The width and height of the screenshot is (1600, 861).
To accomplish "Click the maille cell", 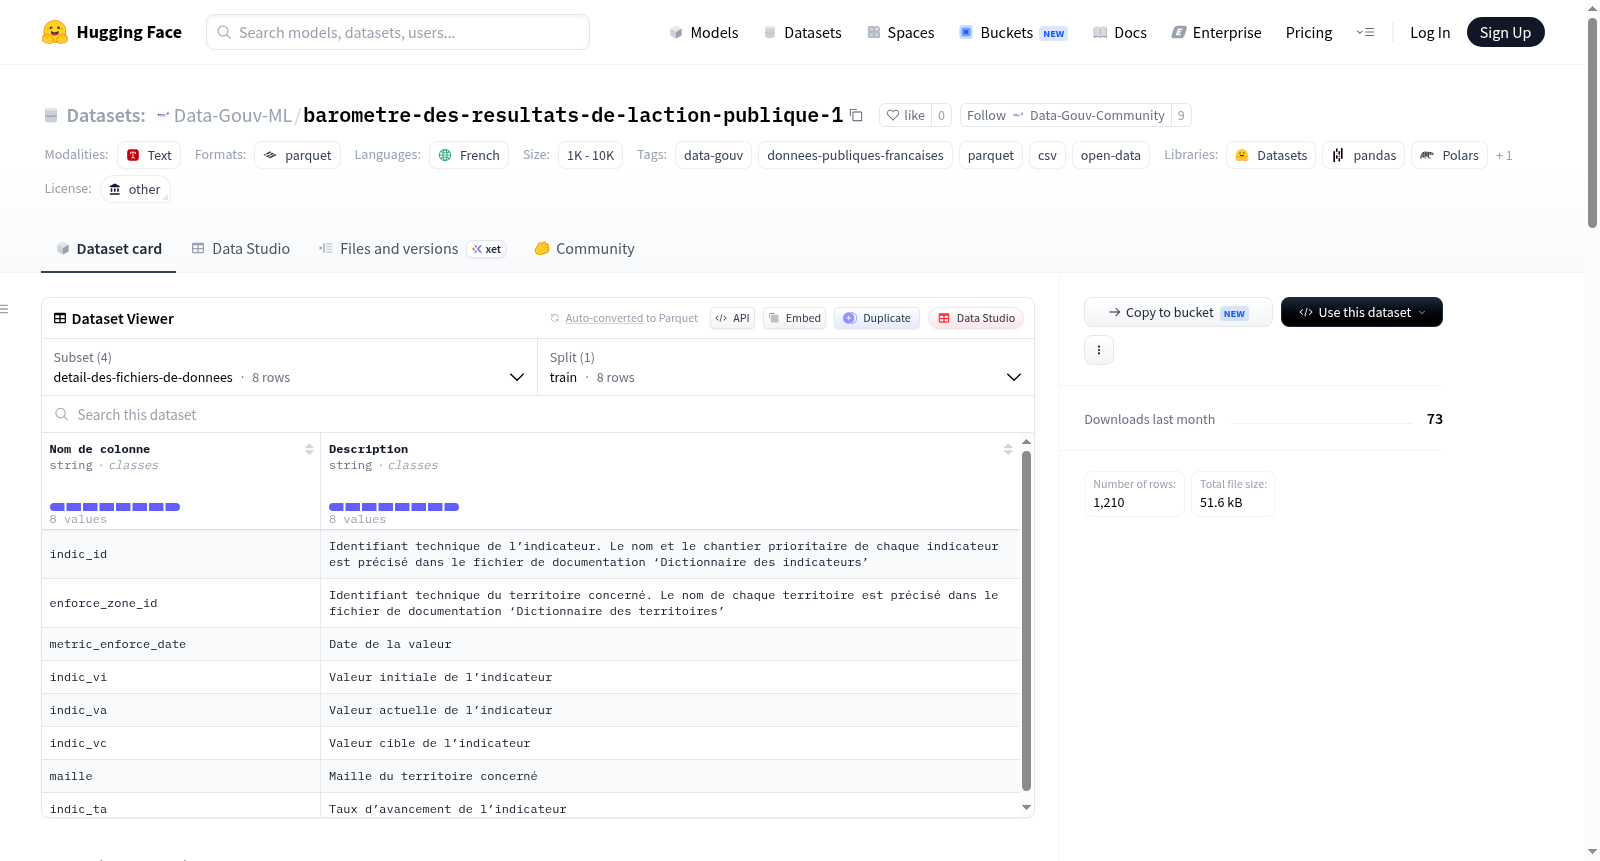I will 180,776.
